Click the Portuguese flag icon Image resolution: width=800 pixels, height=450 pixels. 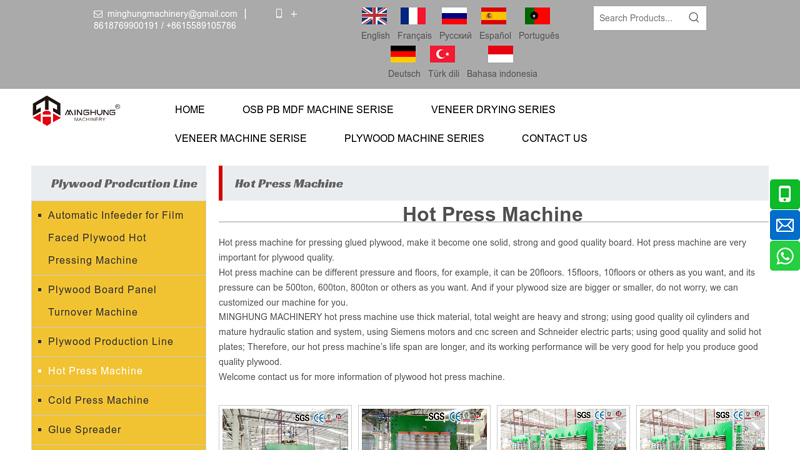coord(537,16)
